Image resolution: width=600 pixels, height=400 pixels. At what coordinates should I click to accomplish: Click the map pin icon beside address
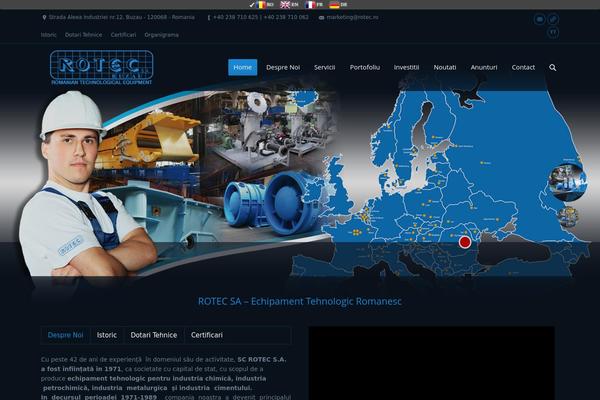44,18
